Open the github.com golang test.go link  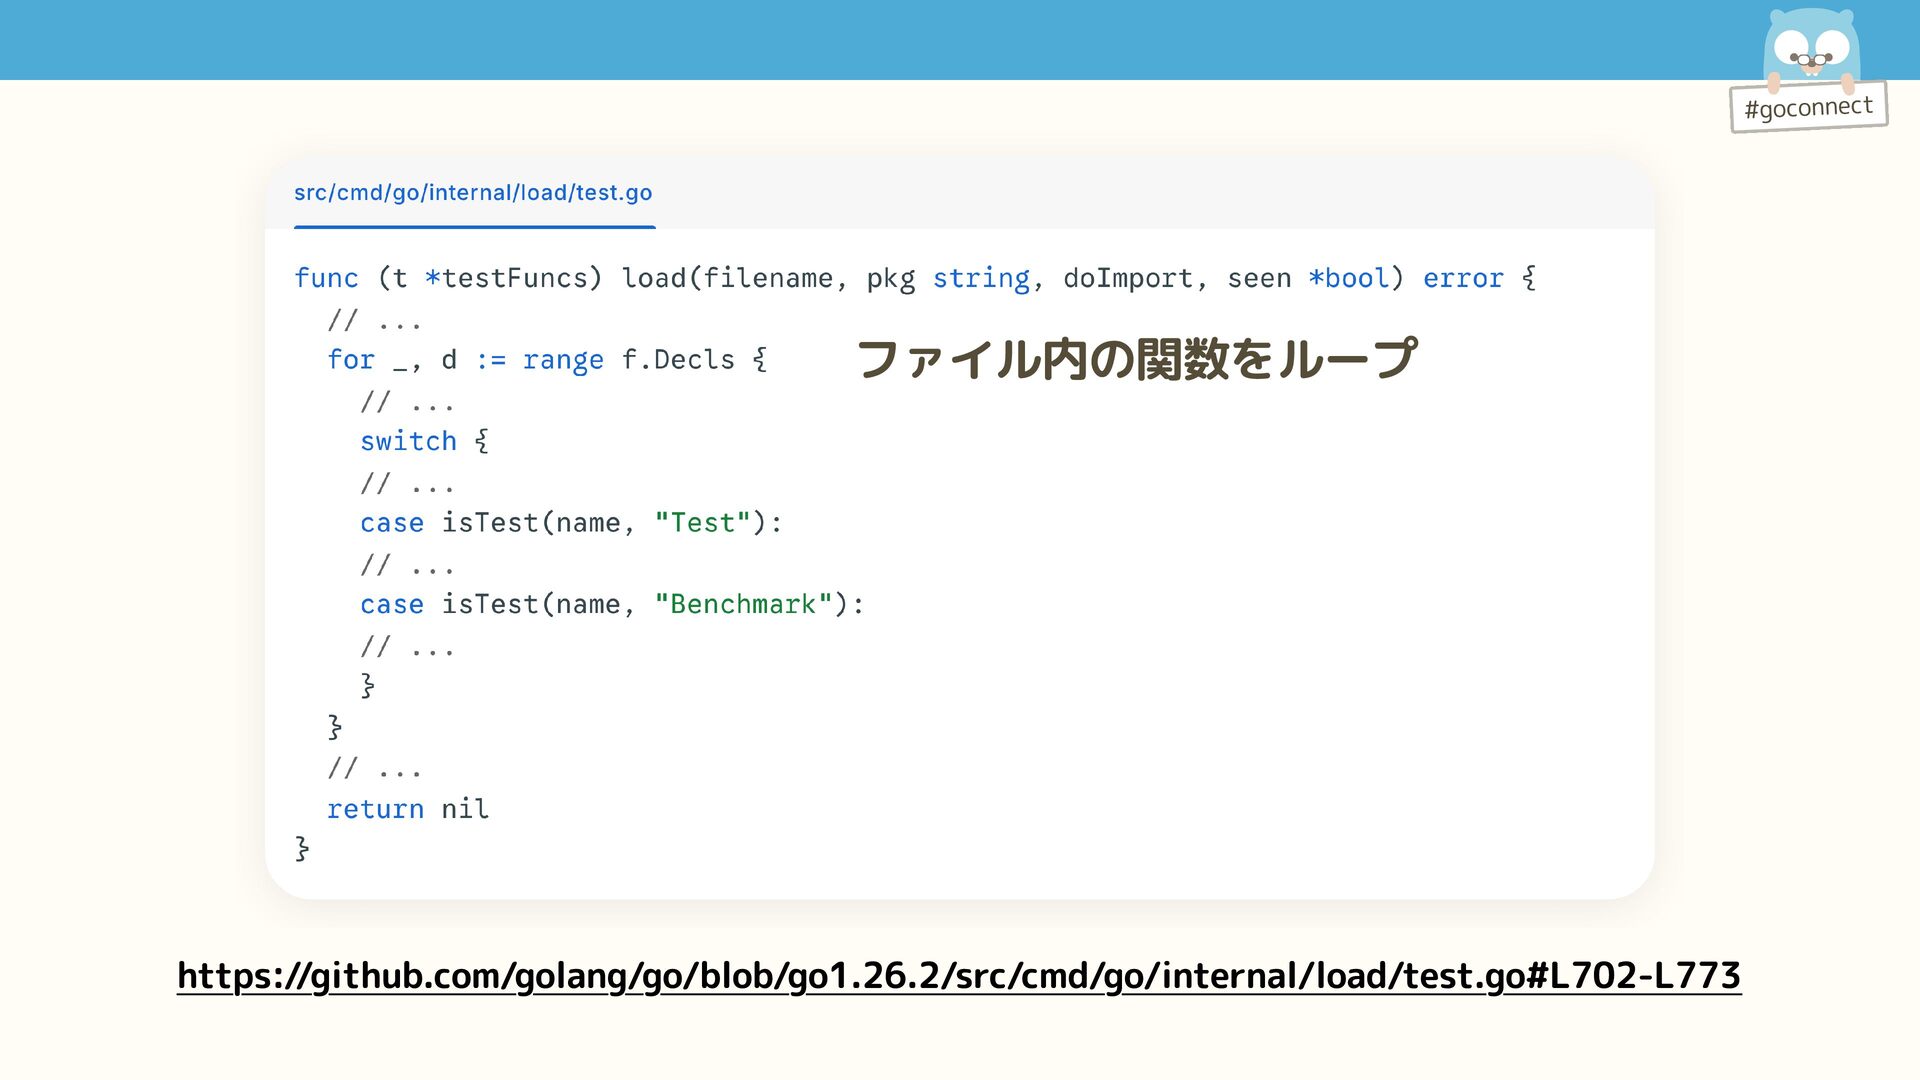pyautogui.click(x=959, y=975)
